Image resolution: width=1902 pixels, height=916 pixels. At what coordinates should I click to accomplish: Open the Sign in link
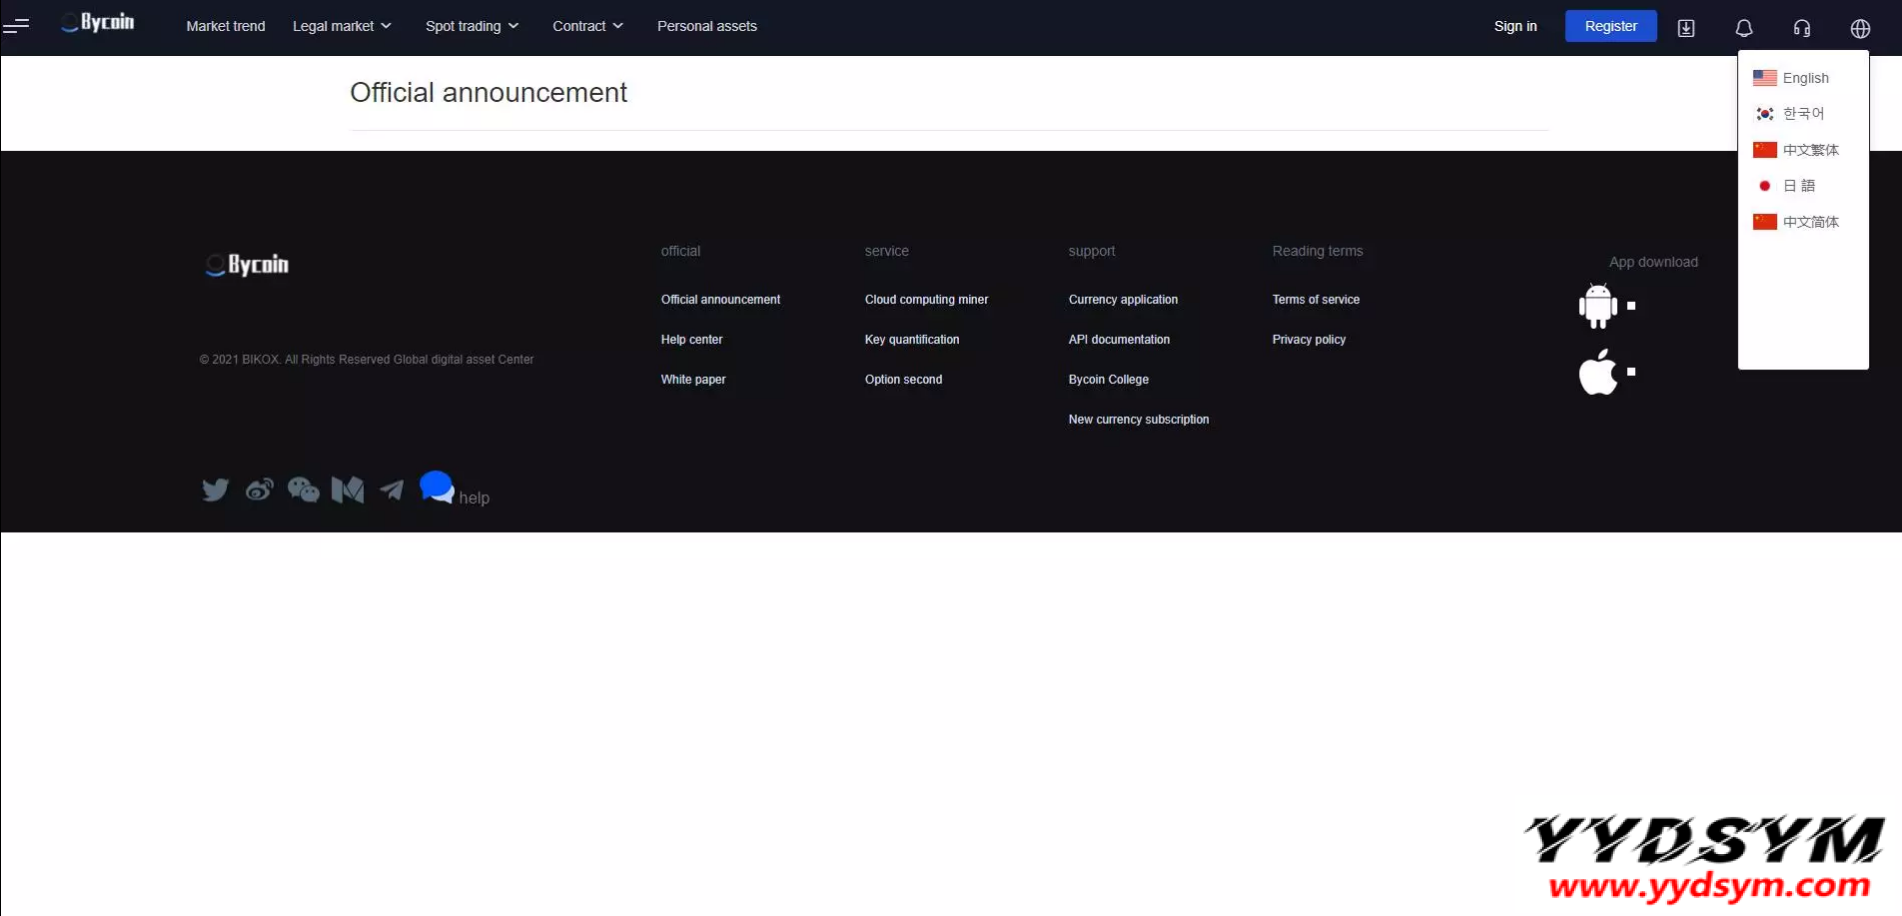tap(1515, 26)
